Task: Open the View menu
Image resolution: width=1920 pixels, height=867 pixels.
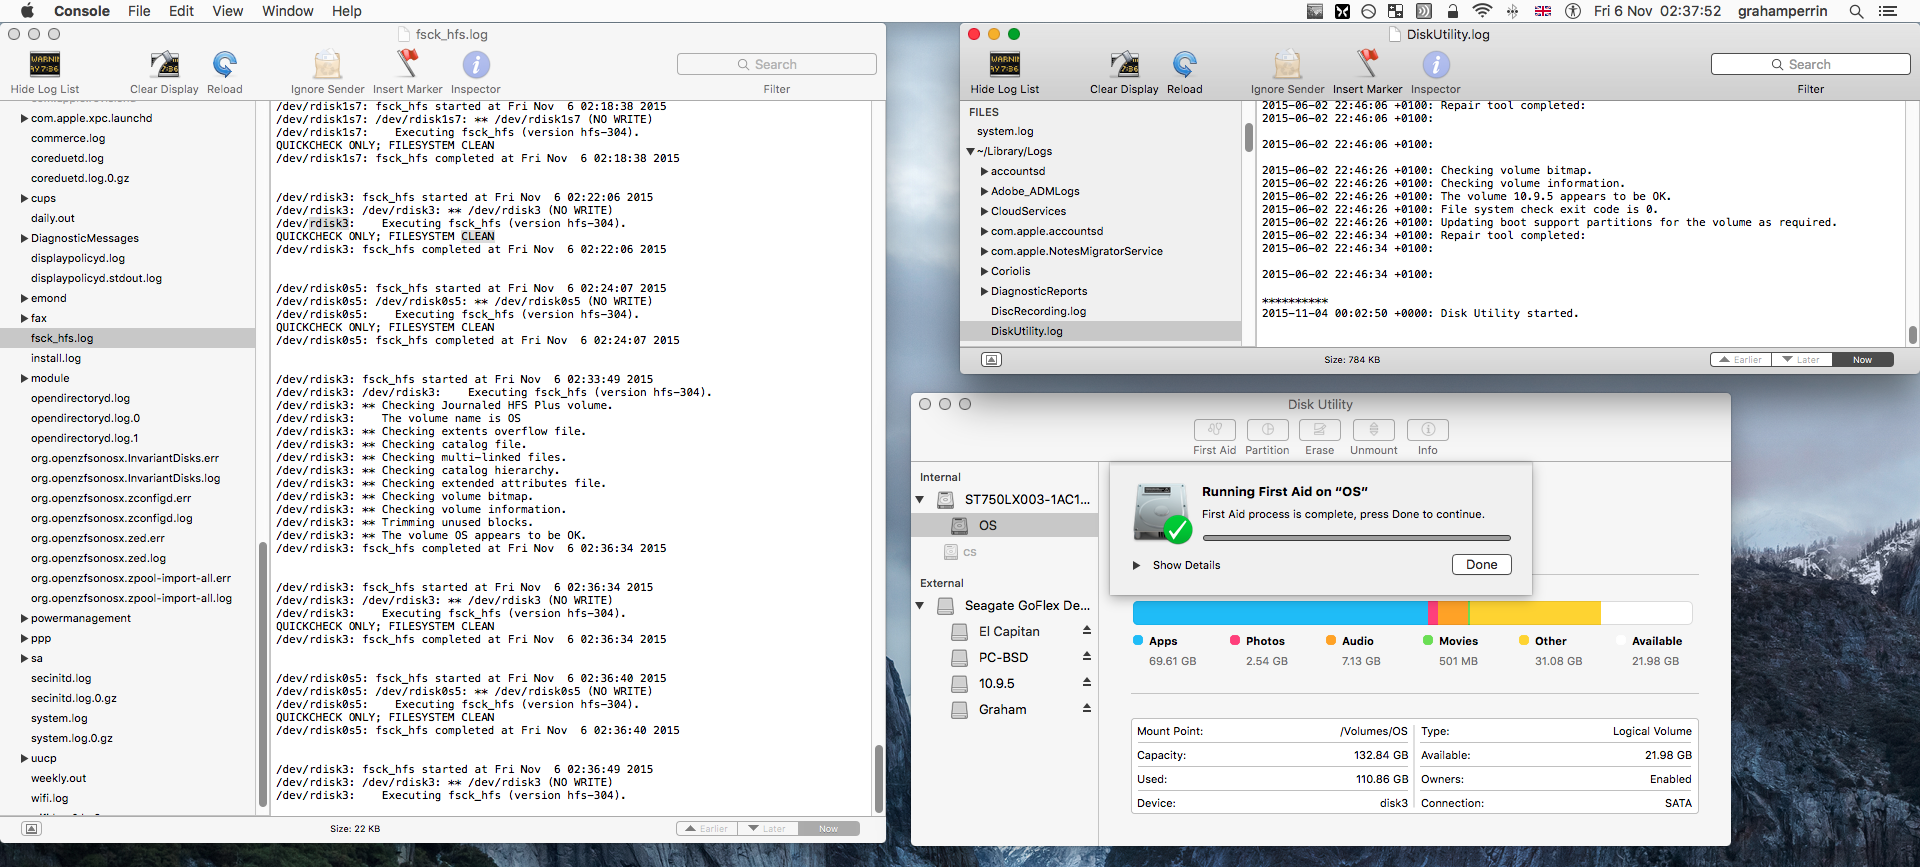Action: pyautogui.click(x=228, y=11)
